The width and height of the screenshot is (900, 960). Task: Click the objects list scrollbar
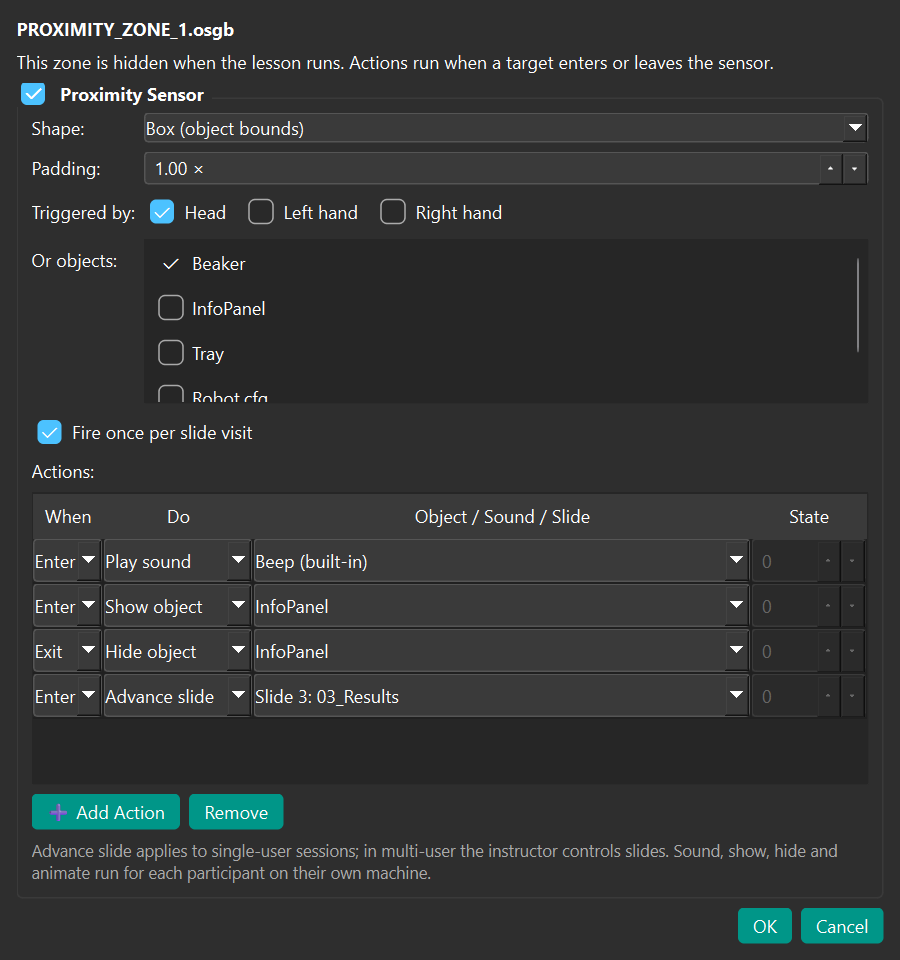(858, 305)
